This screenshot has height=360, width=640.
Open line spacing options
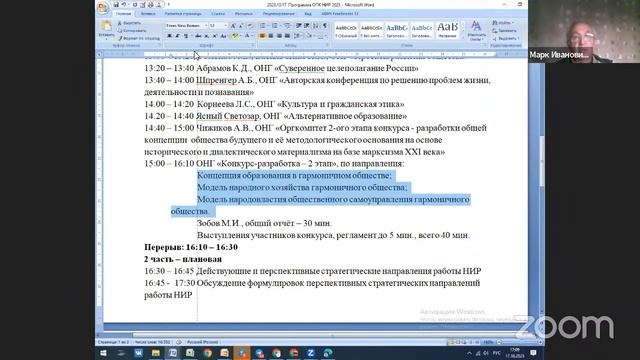(298, 36)
